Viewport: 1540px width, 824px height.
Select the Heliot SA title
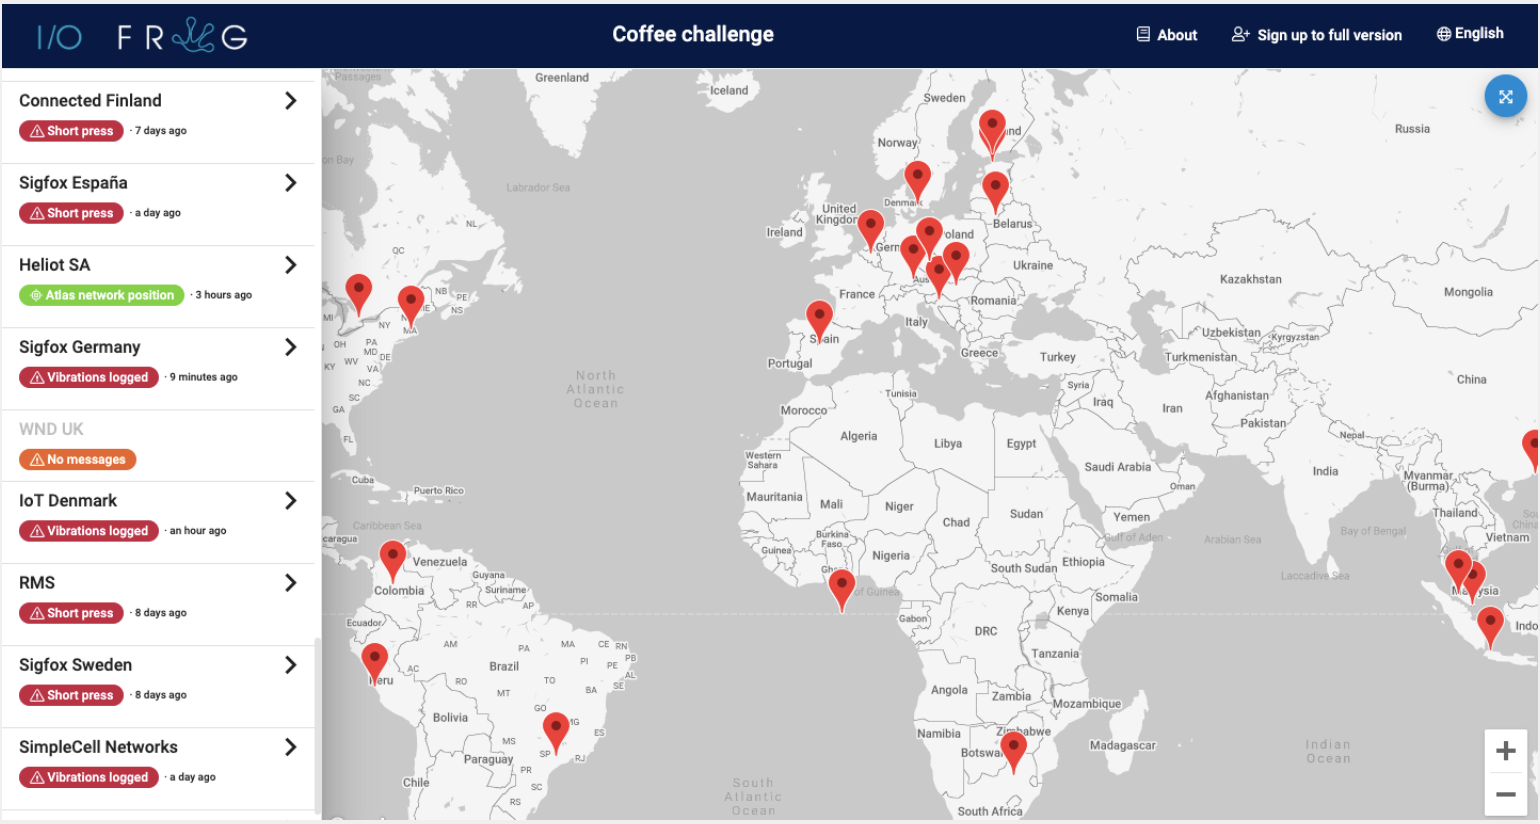(54, 265)
